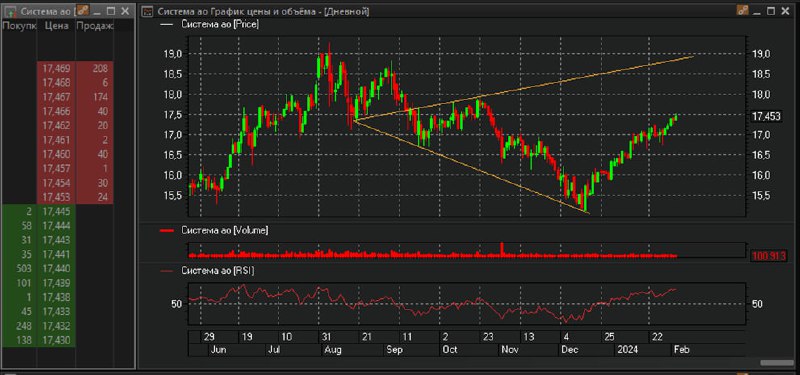Click the Продаж column header
Image resolution: width=800 pixels, height=375 pixels.
[x=94, y=27]
